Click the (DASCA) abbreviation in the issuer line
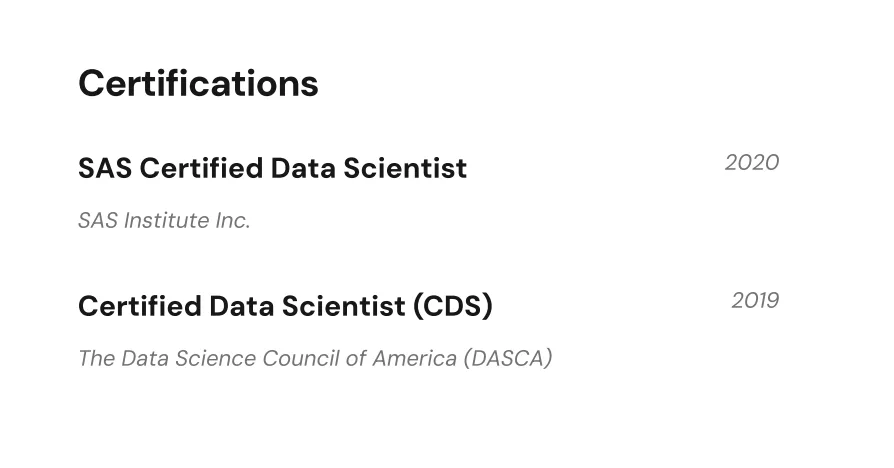This screenshot has width=894, height=468. (507, 358)
